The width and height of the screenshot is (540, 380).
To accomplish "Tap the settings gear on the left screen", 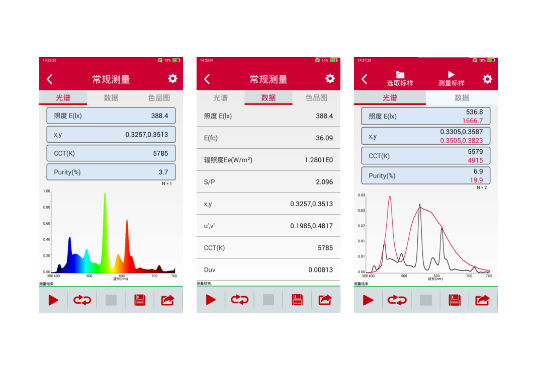I will [173, 79].
